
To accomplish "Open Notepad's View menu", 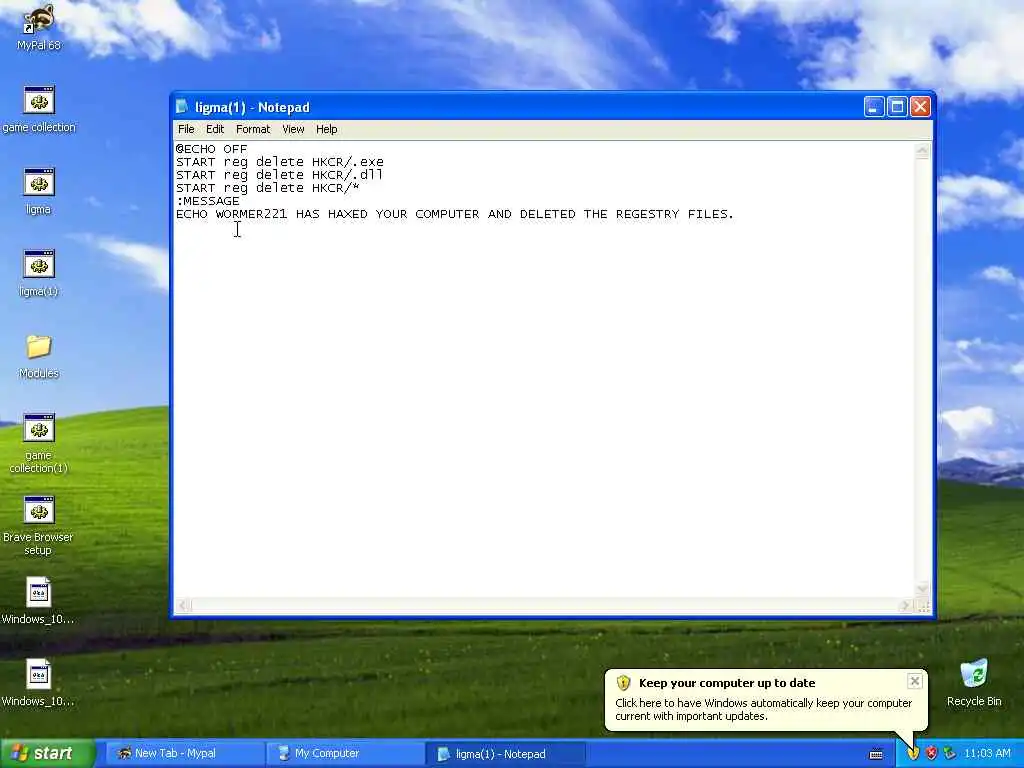I will click(x=293, y=129).
